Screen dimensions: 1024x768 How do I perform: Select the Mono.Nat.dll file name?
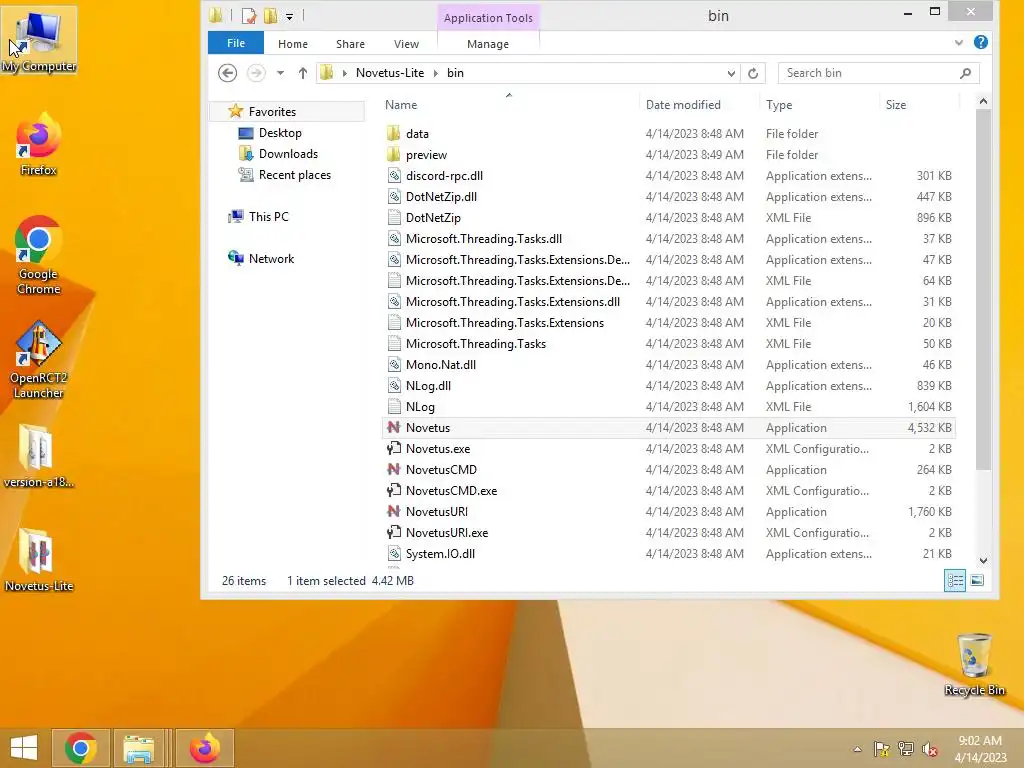(441, 365)
